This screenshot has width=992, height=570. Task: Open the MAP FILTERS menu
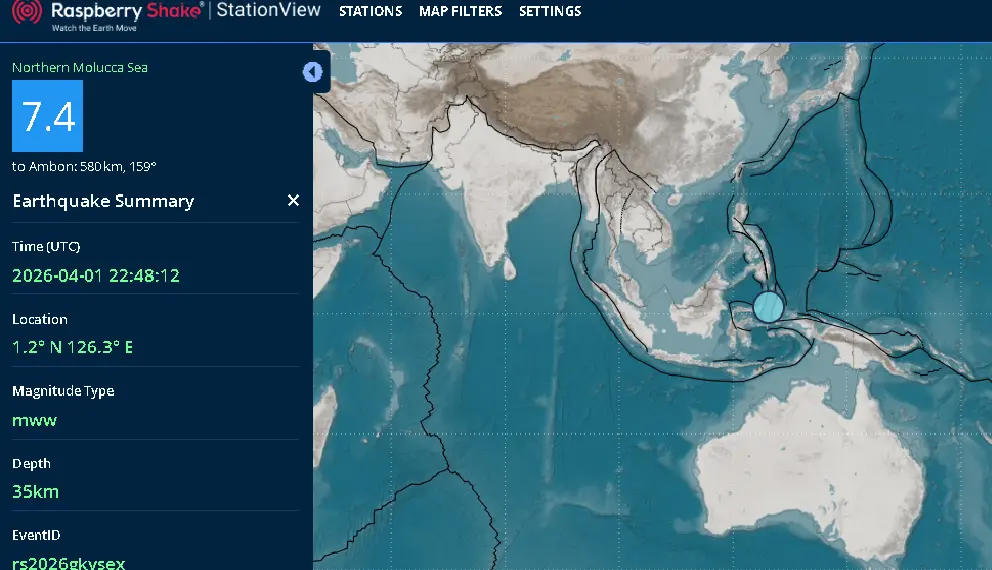pyautogui.click(x=460, y=12)
